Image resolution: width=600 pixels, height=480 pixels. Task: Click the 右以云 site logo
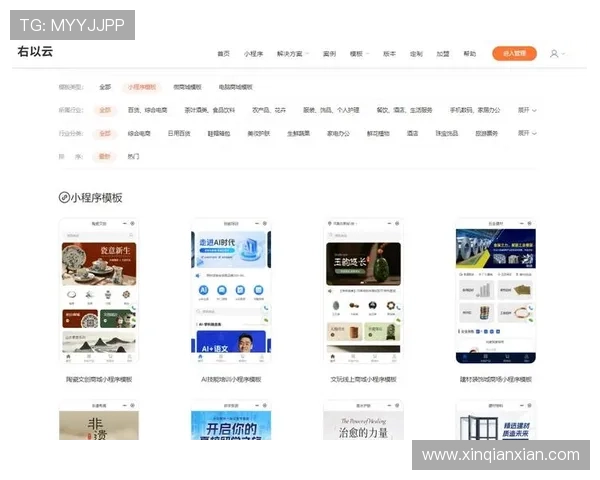coord(35,51)
